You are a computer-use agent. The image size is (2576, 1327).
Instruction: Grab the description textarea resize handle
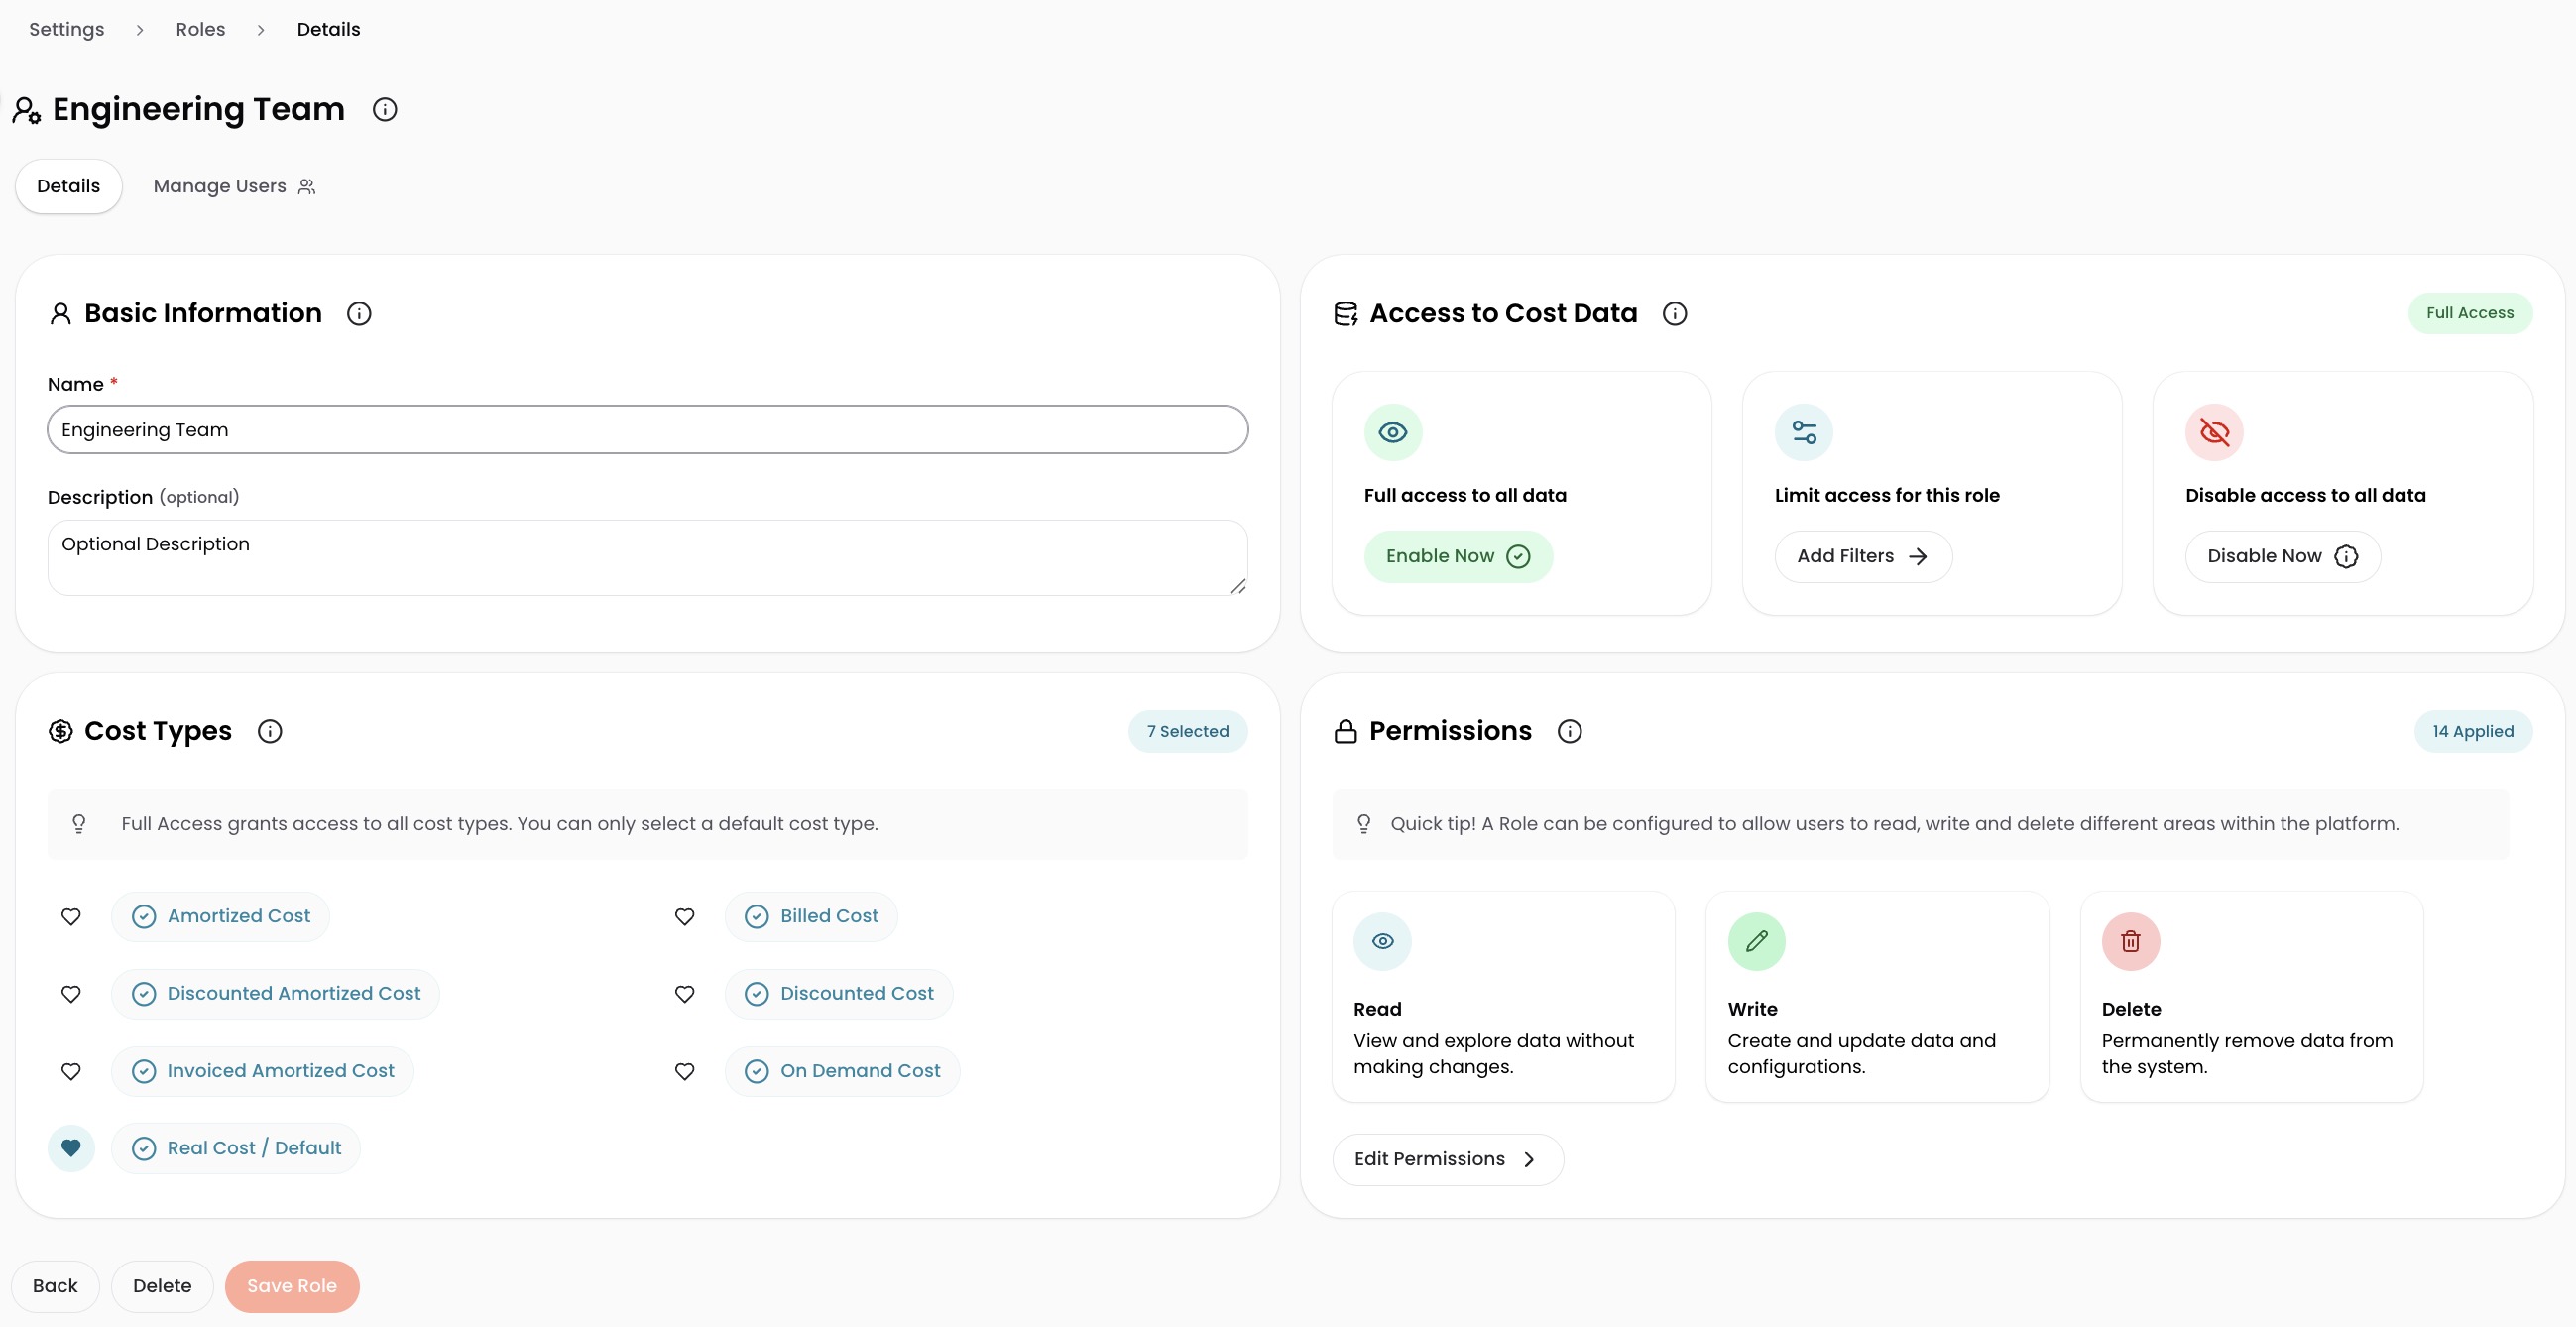coord(1238,587)
